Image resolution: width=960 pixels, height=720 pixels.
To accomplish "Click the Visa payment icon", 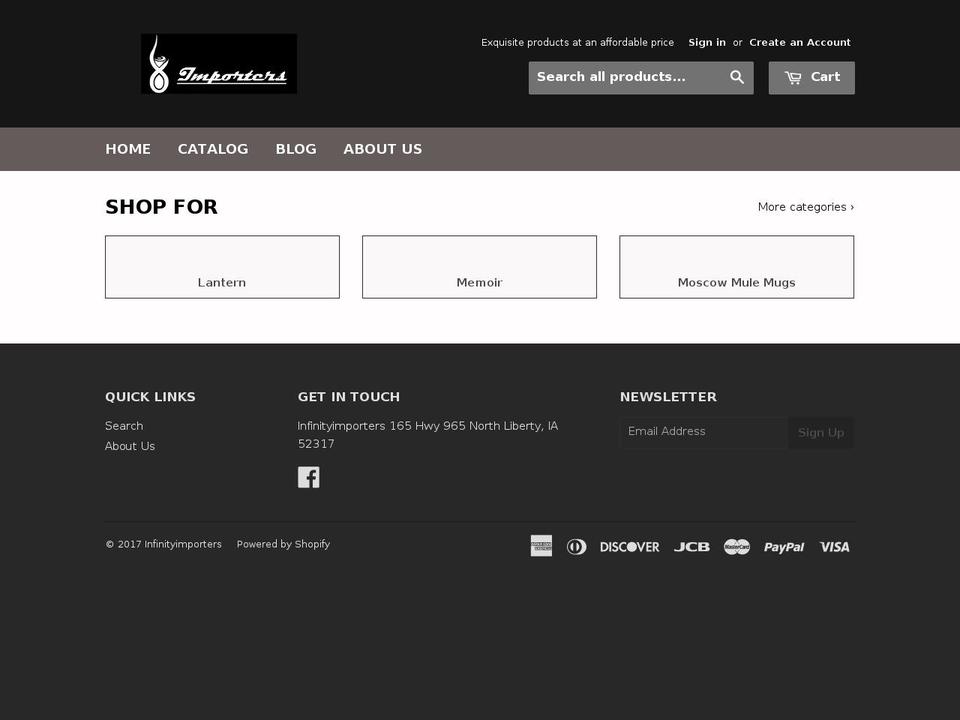I will tap(834, 547).
